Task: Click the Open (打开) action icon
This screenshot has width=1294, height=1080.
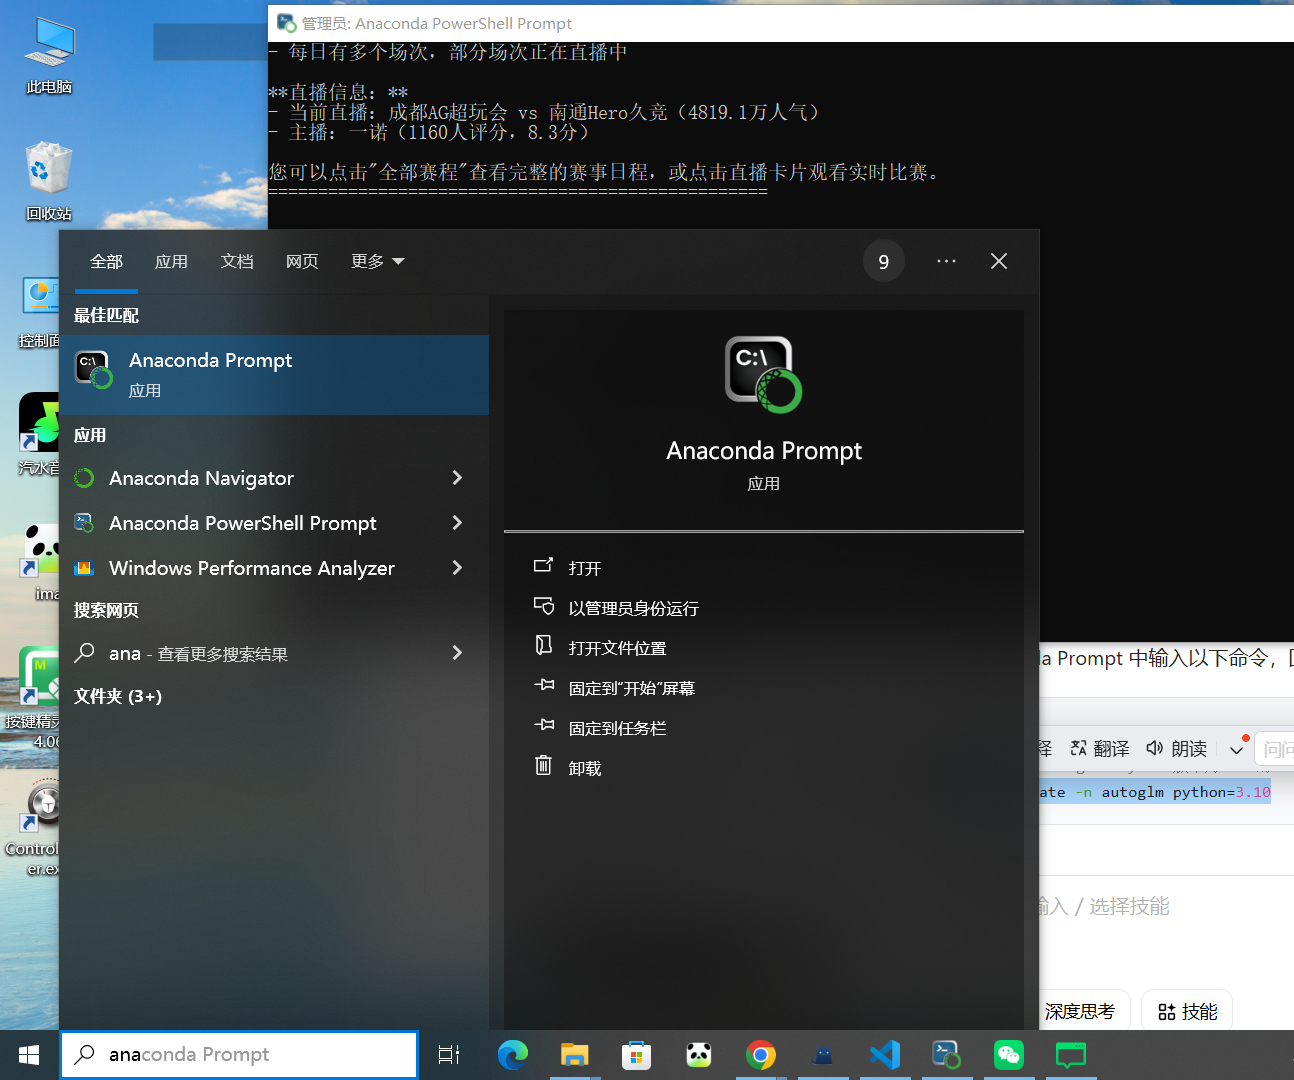Action: tap(543, 566)
